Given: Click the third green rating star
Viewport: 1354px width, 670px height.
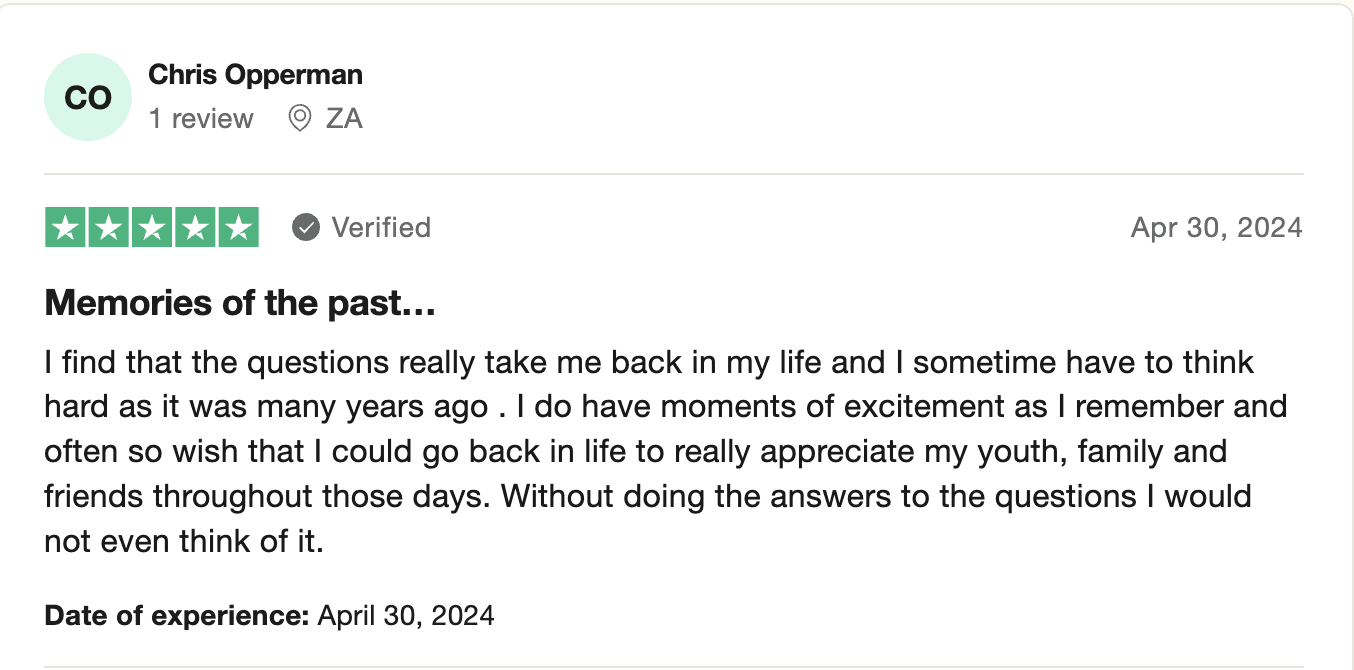Looking at the screenshot, I should pyautogui.click(x=152, y=228).
